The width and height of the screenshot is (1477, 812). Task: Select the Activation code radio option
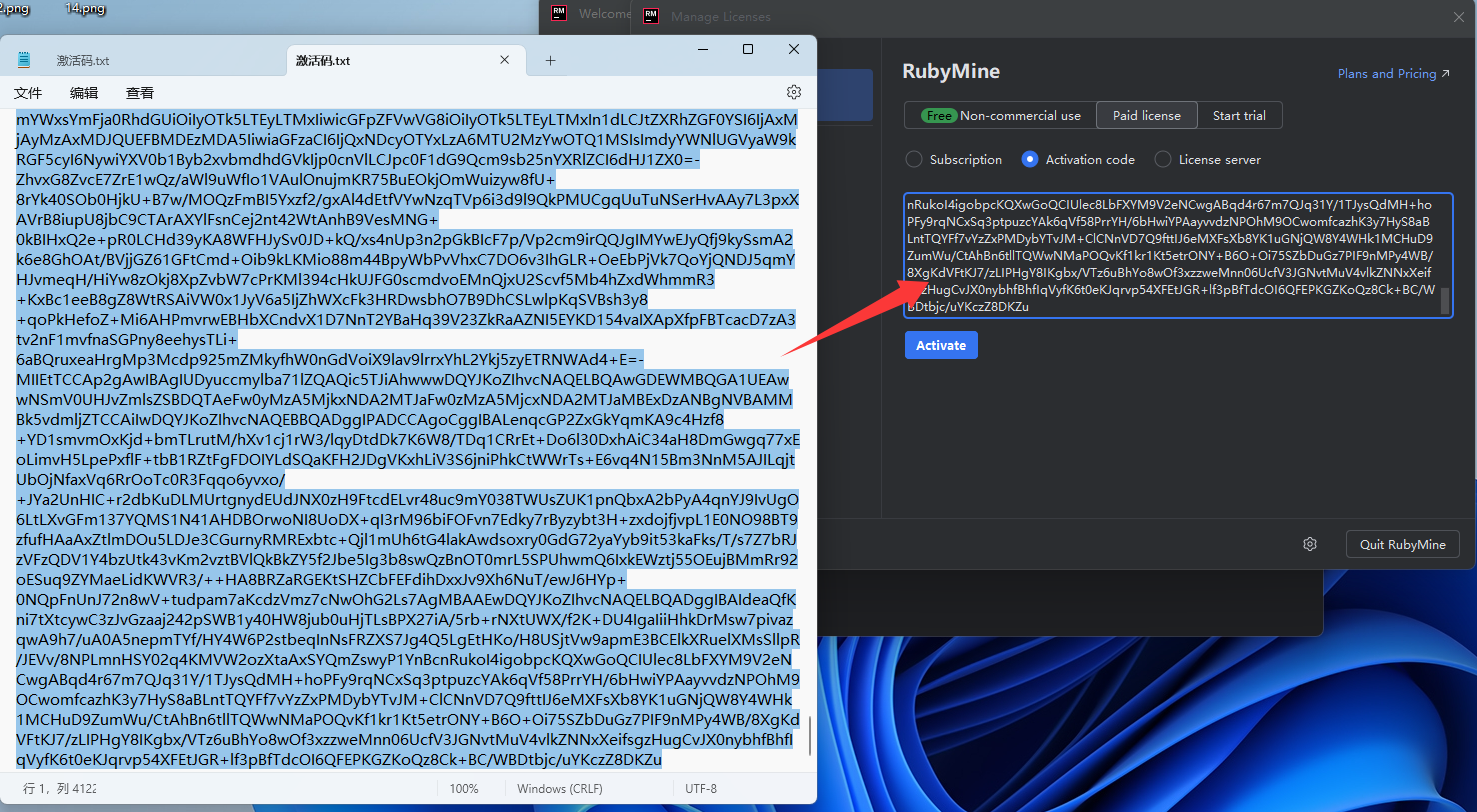click(1078, 159)
